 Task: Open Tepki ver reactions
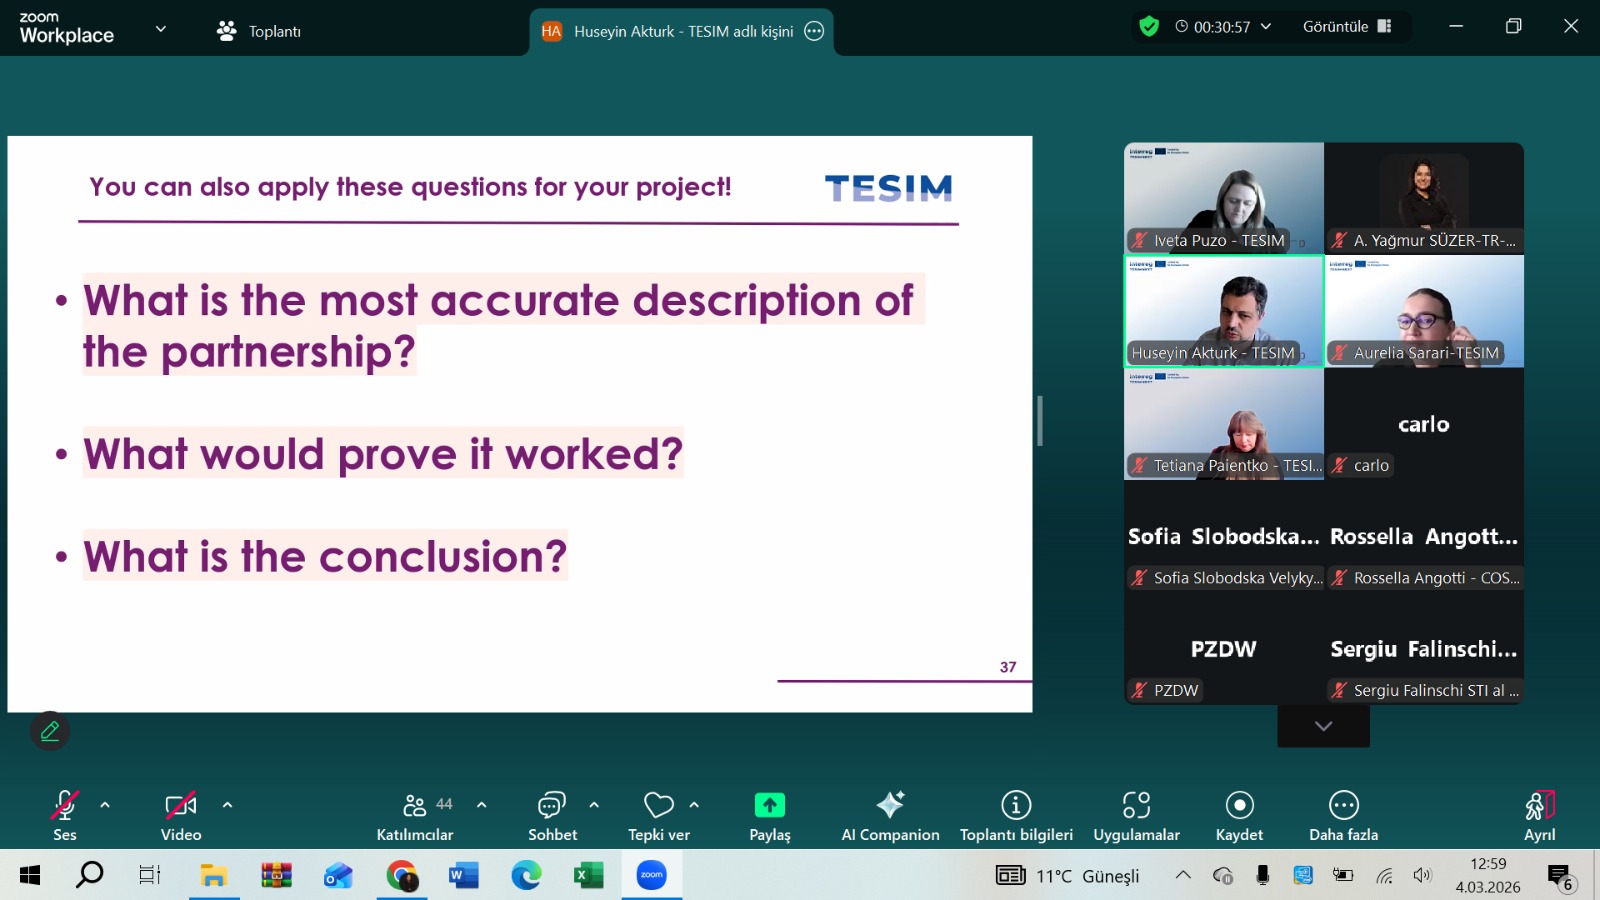click(x=658, y=815)
